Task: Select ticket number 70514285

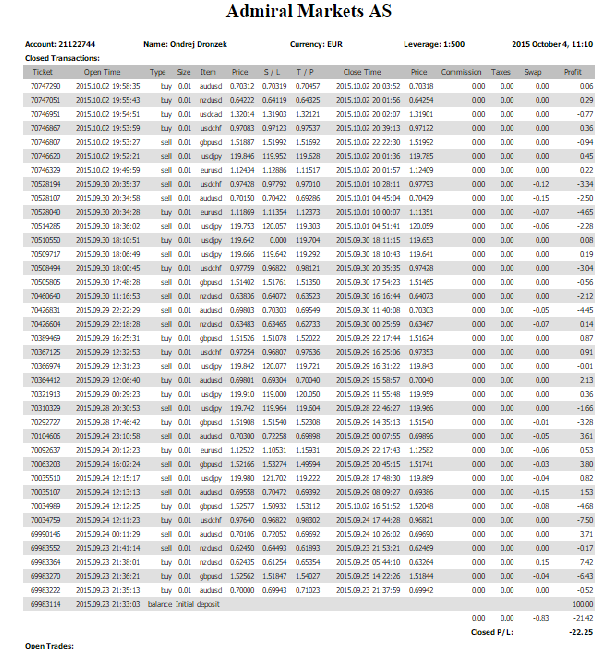Action: coord(46,226)
